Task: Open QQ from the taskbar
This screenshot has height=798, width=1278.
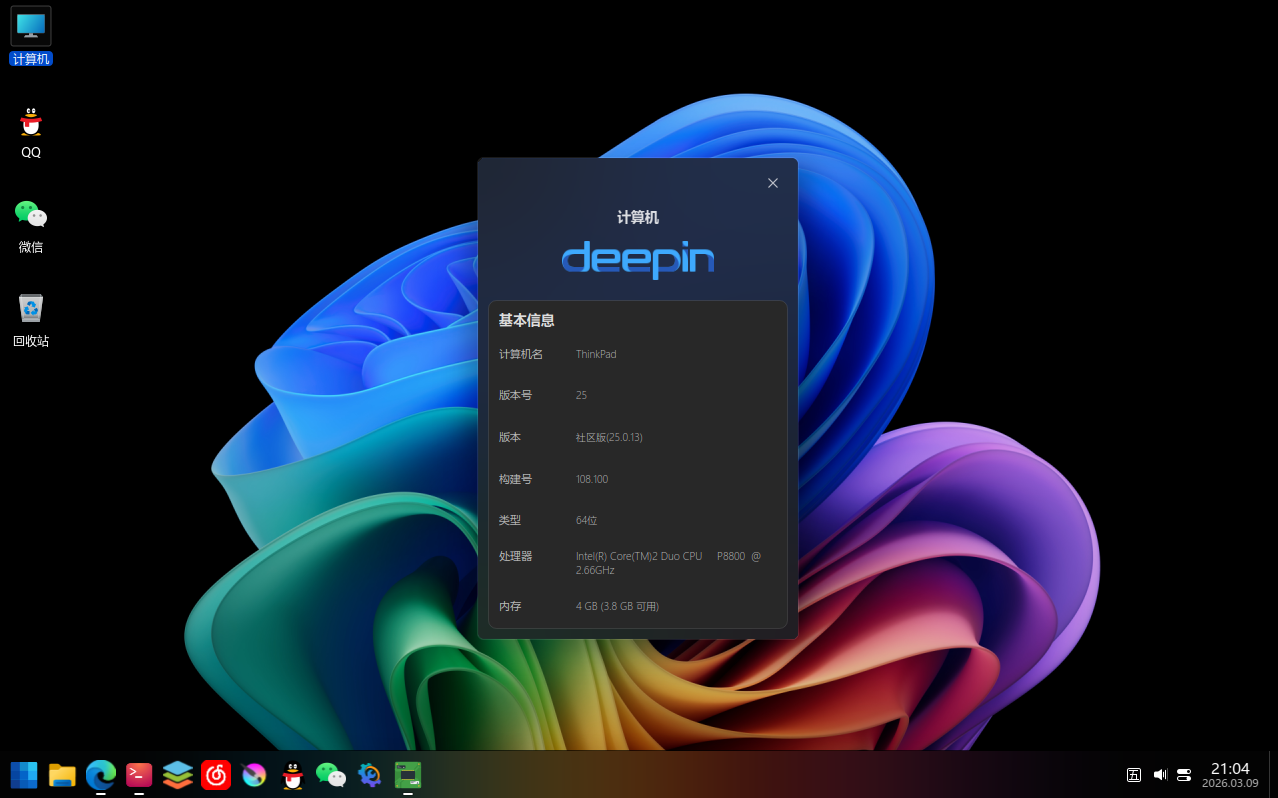Action: (292, 775)
